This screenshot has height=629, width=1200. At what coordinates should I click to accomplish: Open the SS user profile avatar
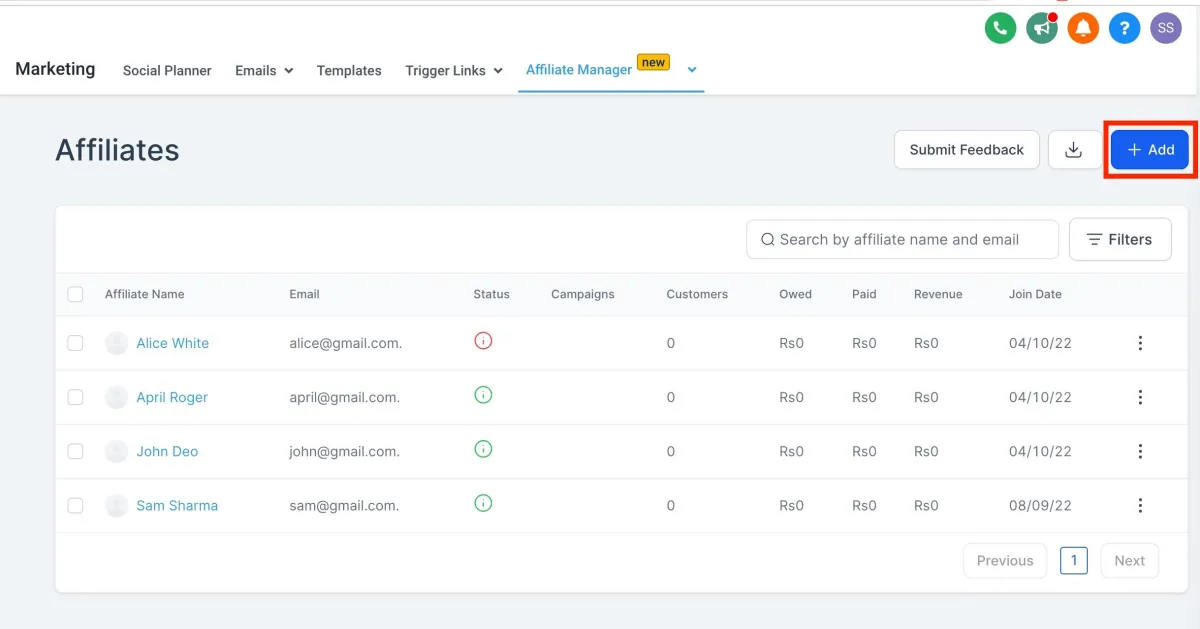coord(1166,28)
